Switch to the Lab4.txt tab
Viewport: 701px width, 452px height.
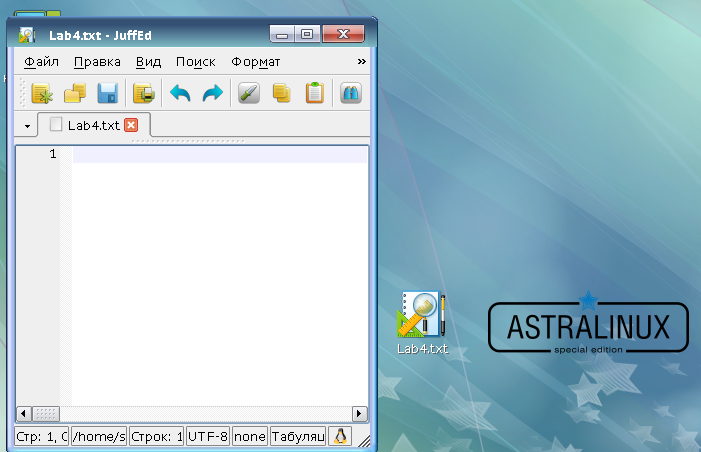point(94,125)
